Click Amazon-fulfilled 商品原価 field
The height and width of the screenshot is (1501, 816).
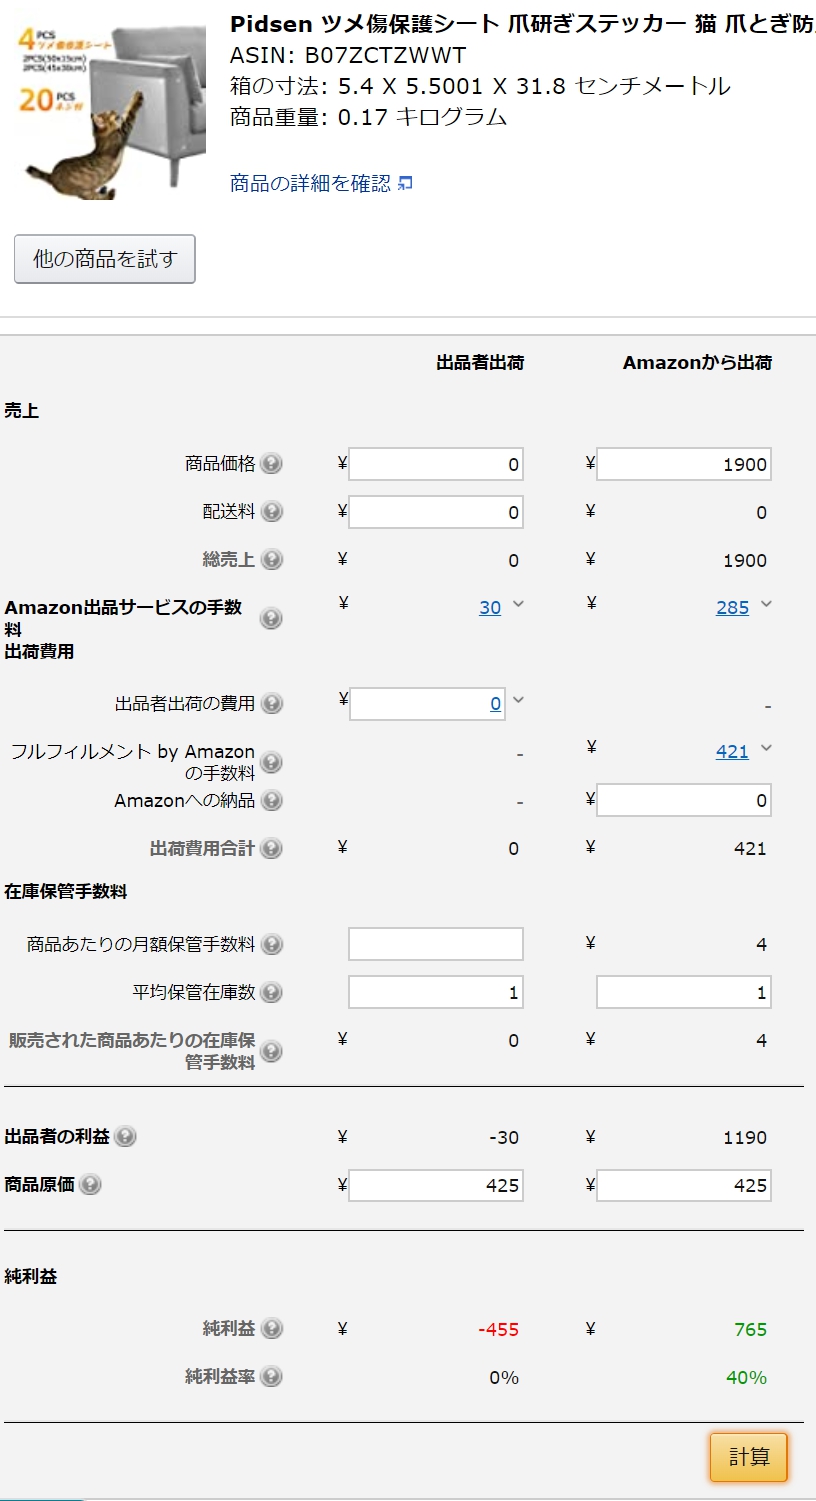[x=684, y=1185]
